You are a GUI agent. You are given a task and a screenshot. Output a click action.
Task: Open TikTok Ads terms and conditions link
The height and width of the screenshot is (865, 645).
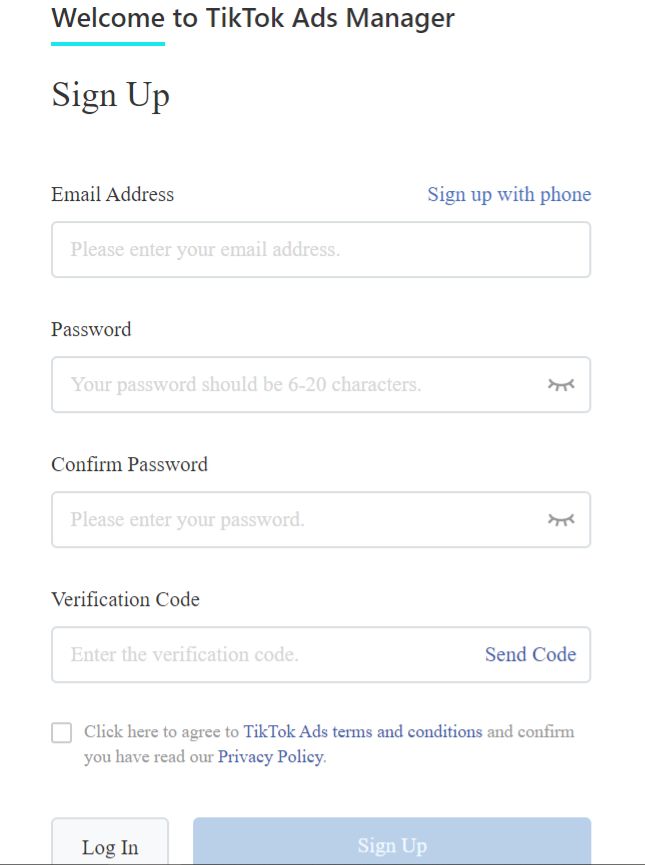(362, 732)
